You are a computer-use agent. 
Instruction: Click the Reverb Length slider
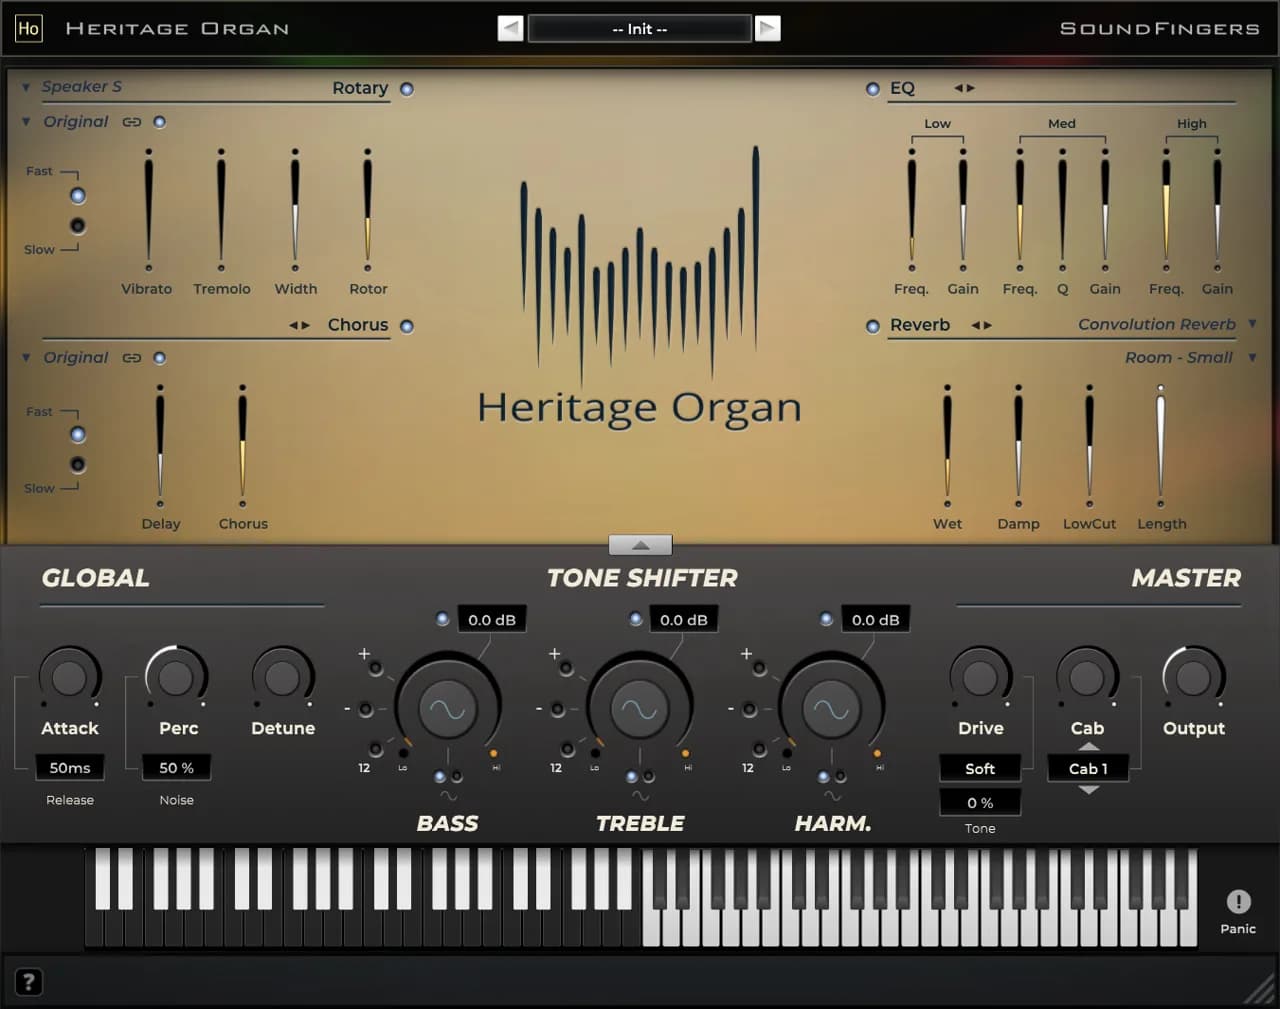[x=1161, y=446]
